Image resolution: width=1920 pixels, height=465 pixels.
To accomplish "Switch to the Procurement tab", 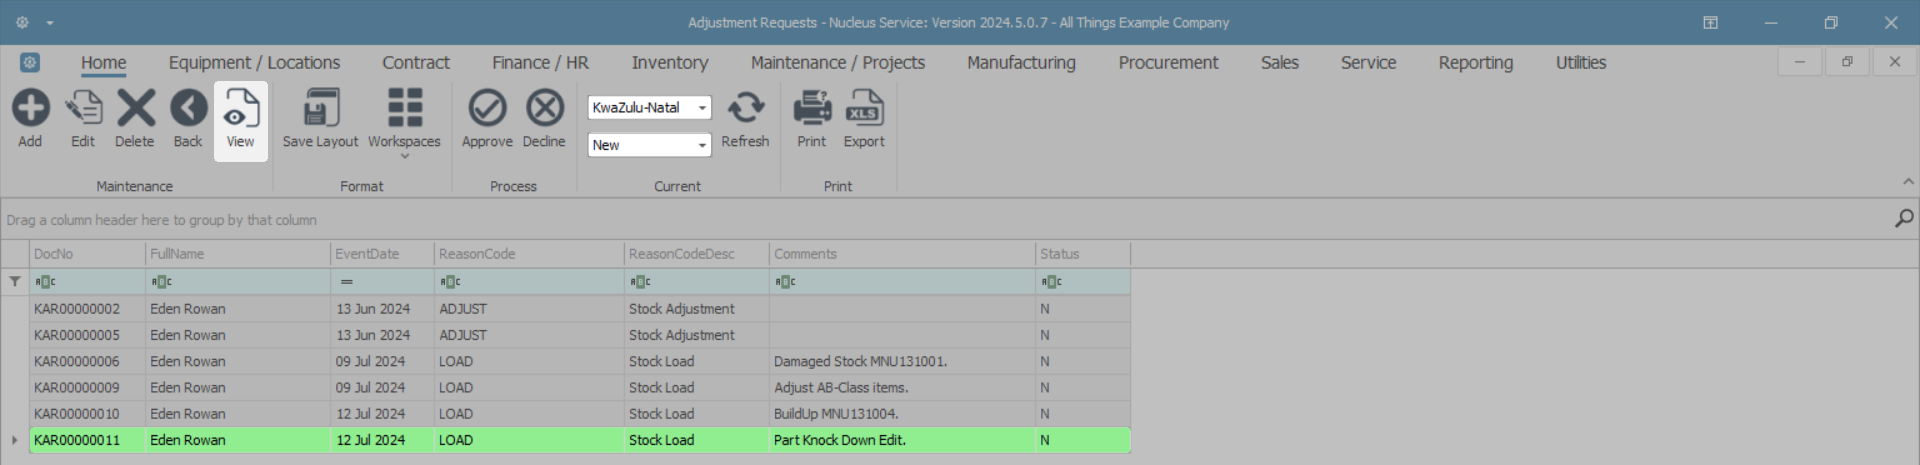I will (1168, 63).
